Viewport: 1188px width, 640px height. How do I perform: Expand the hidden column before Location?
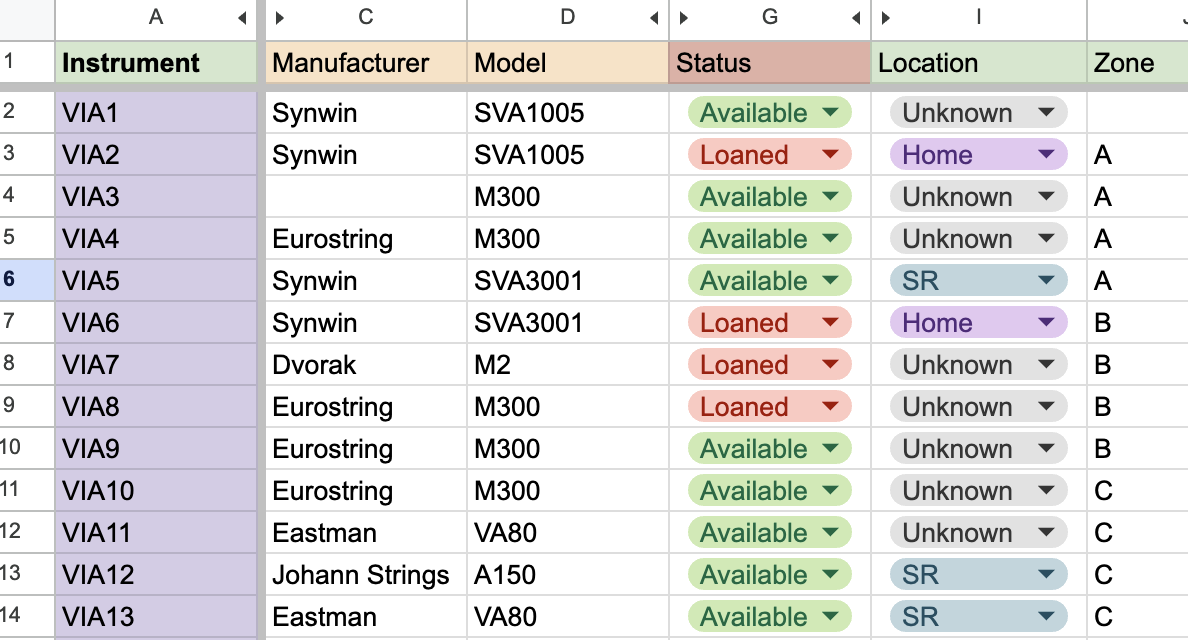pyautogui.click(x=884, y=18)
